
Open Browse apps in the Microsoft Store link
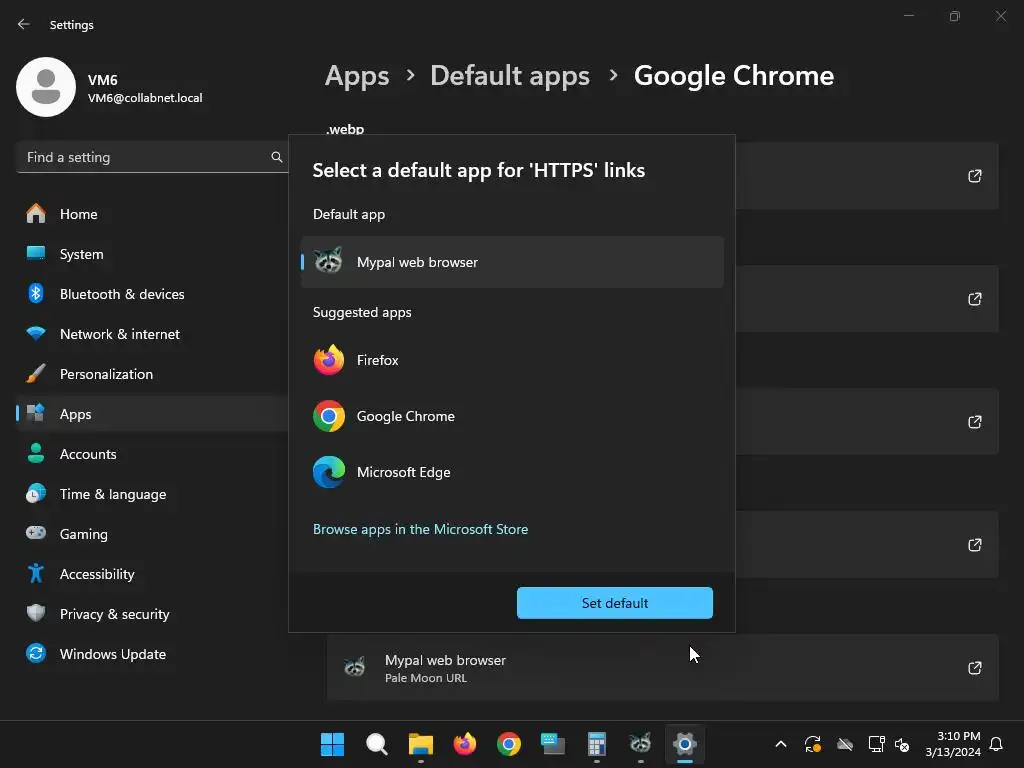421,529
